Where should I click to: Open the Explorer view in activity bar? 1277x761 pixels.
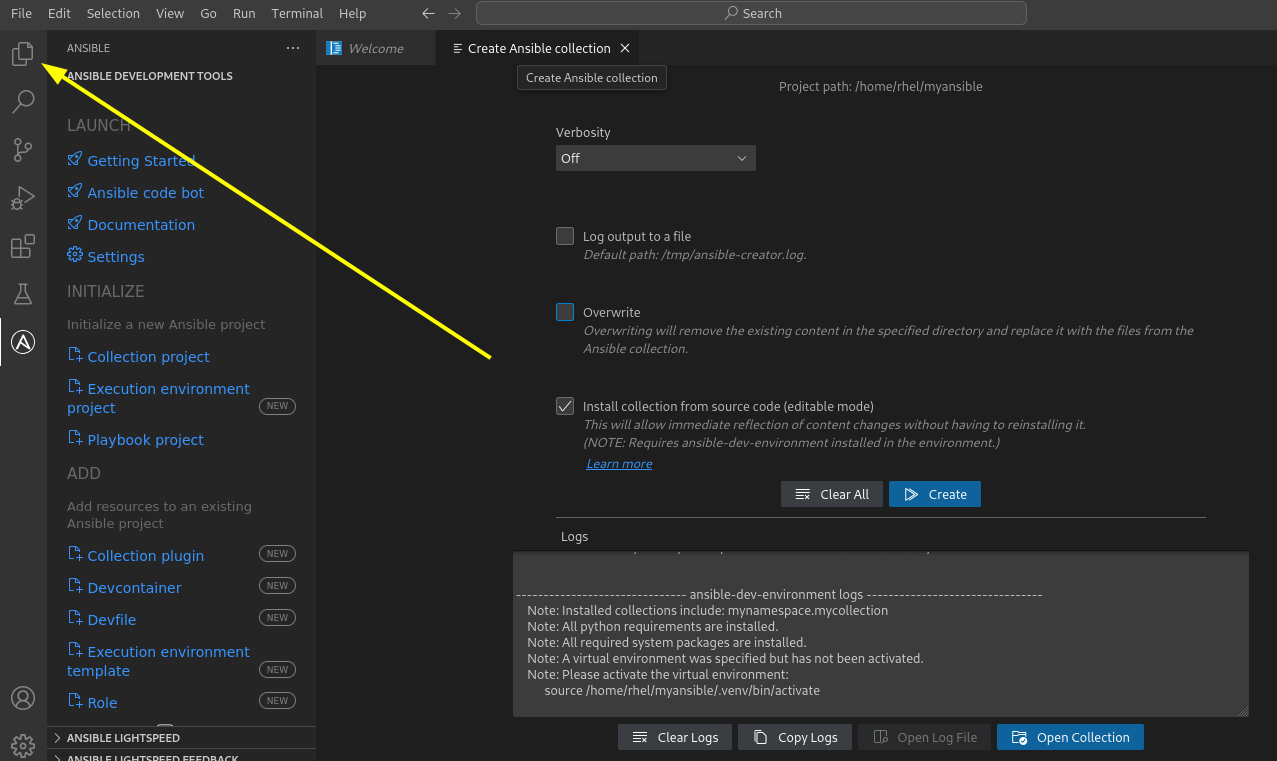pyautogui.click(x=23, y=54)
